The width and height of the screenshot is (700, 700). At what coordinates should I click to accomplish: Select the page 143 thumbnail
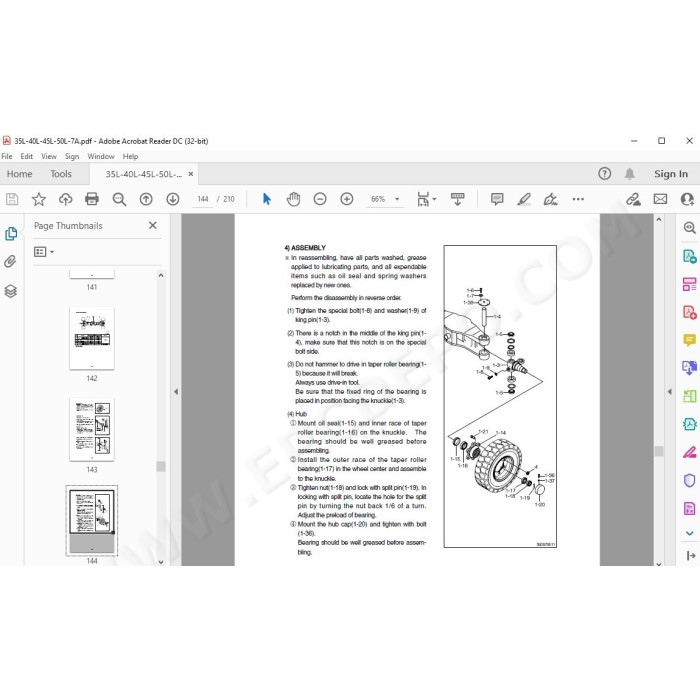click(92, 429)
